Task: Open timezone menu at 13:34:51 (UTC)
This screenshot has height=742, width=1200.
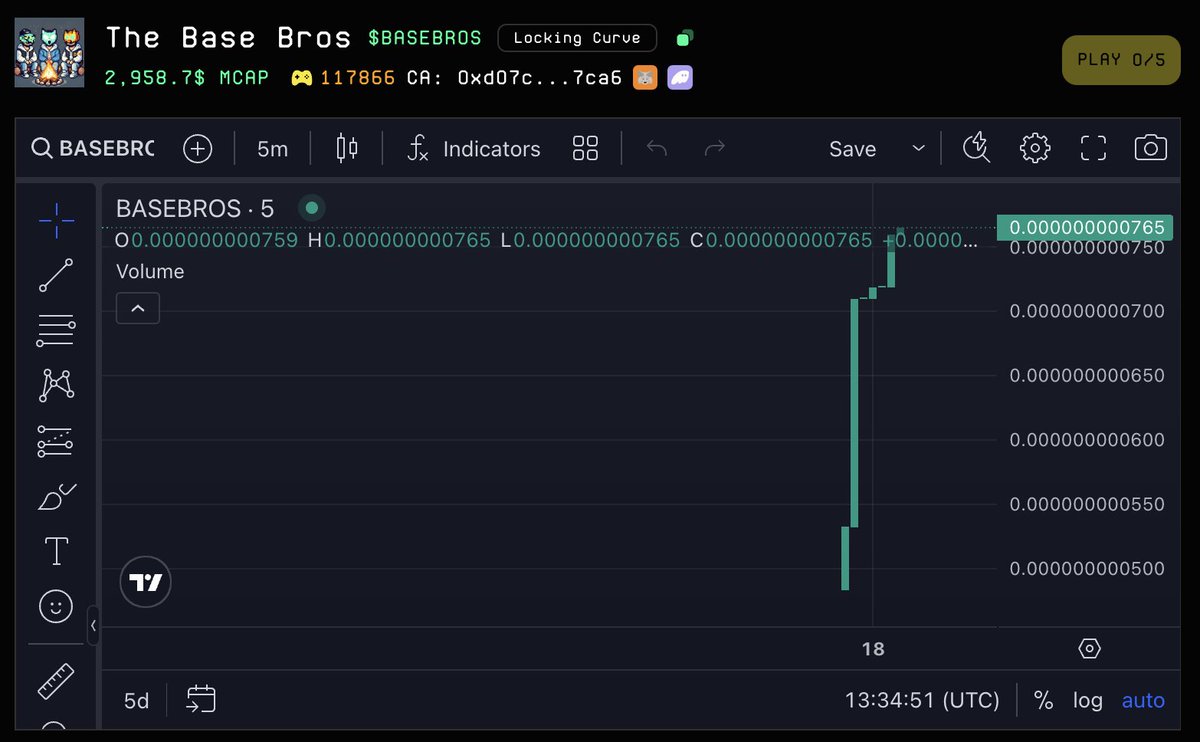Action: tap(922, 701)
